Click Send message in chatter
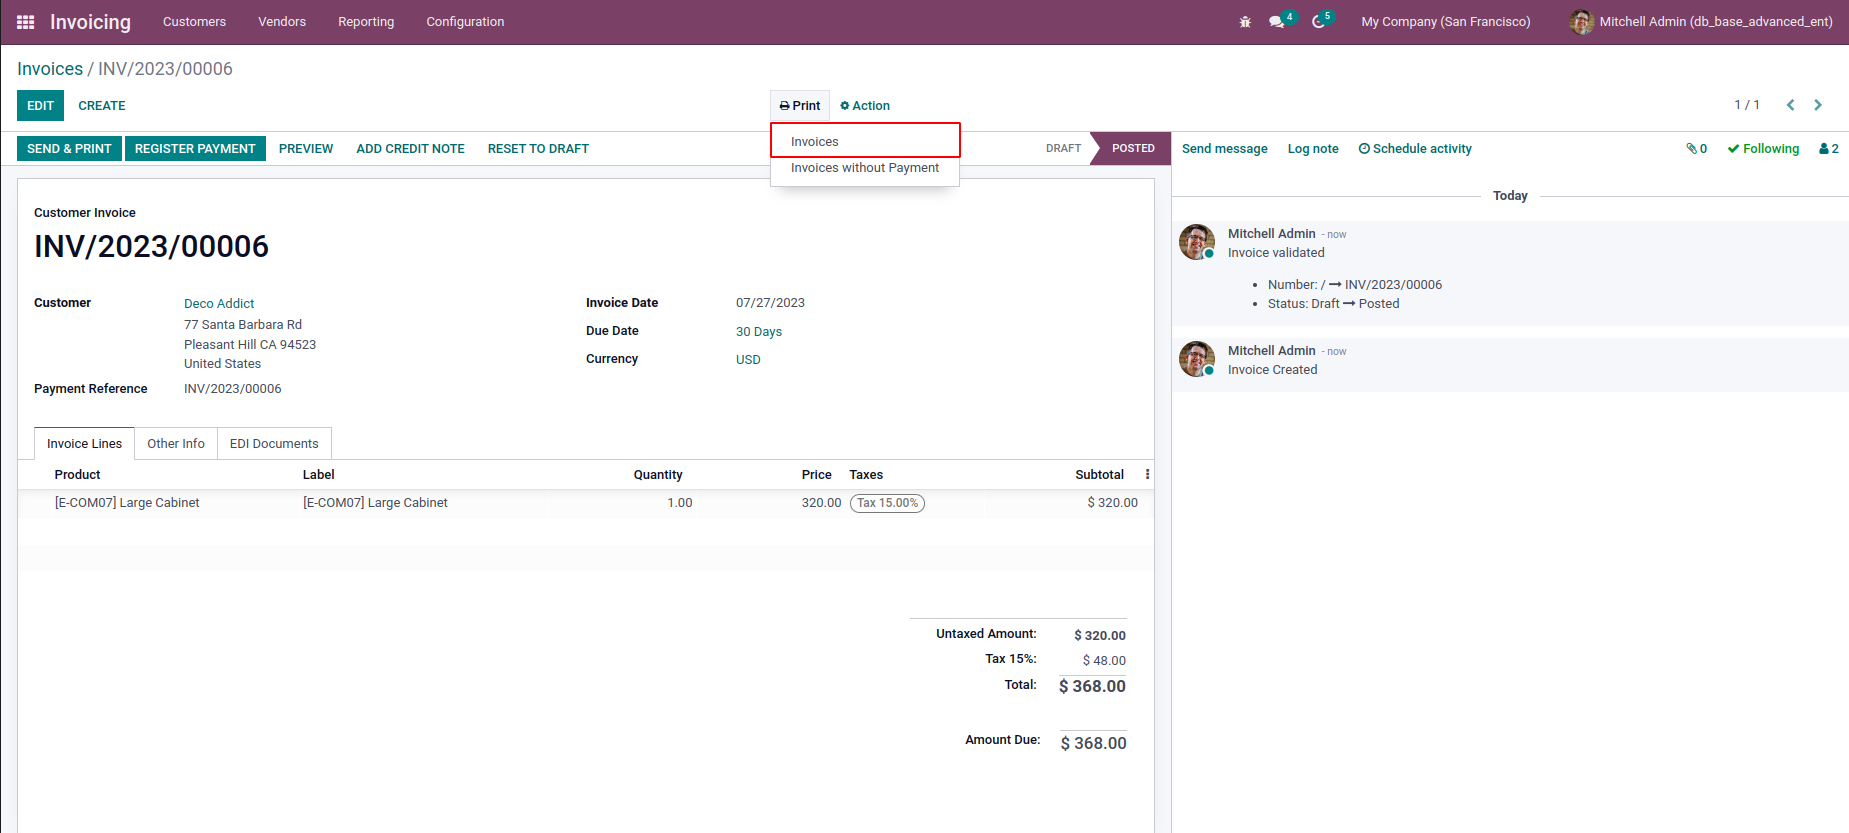Viewport: 1849px width, 833px height. [1224, 149]
